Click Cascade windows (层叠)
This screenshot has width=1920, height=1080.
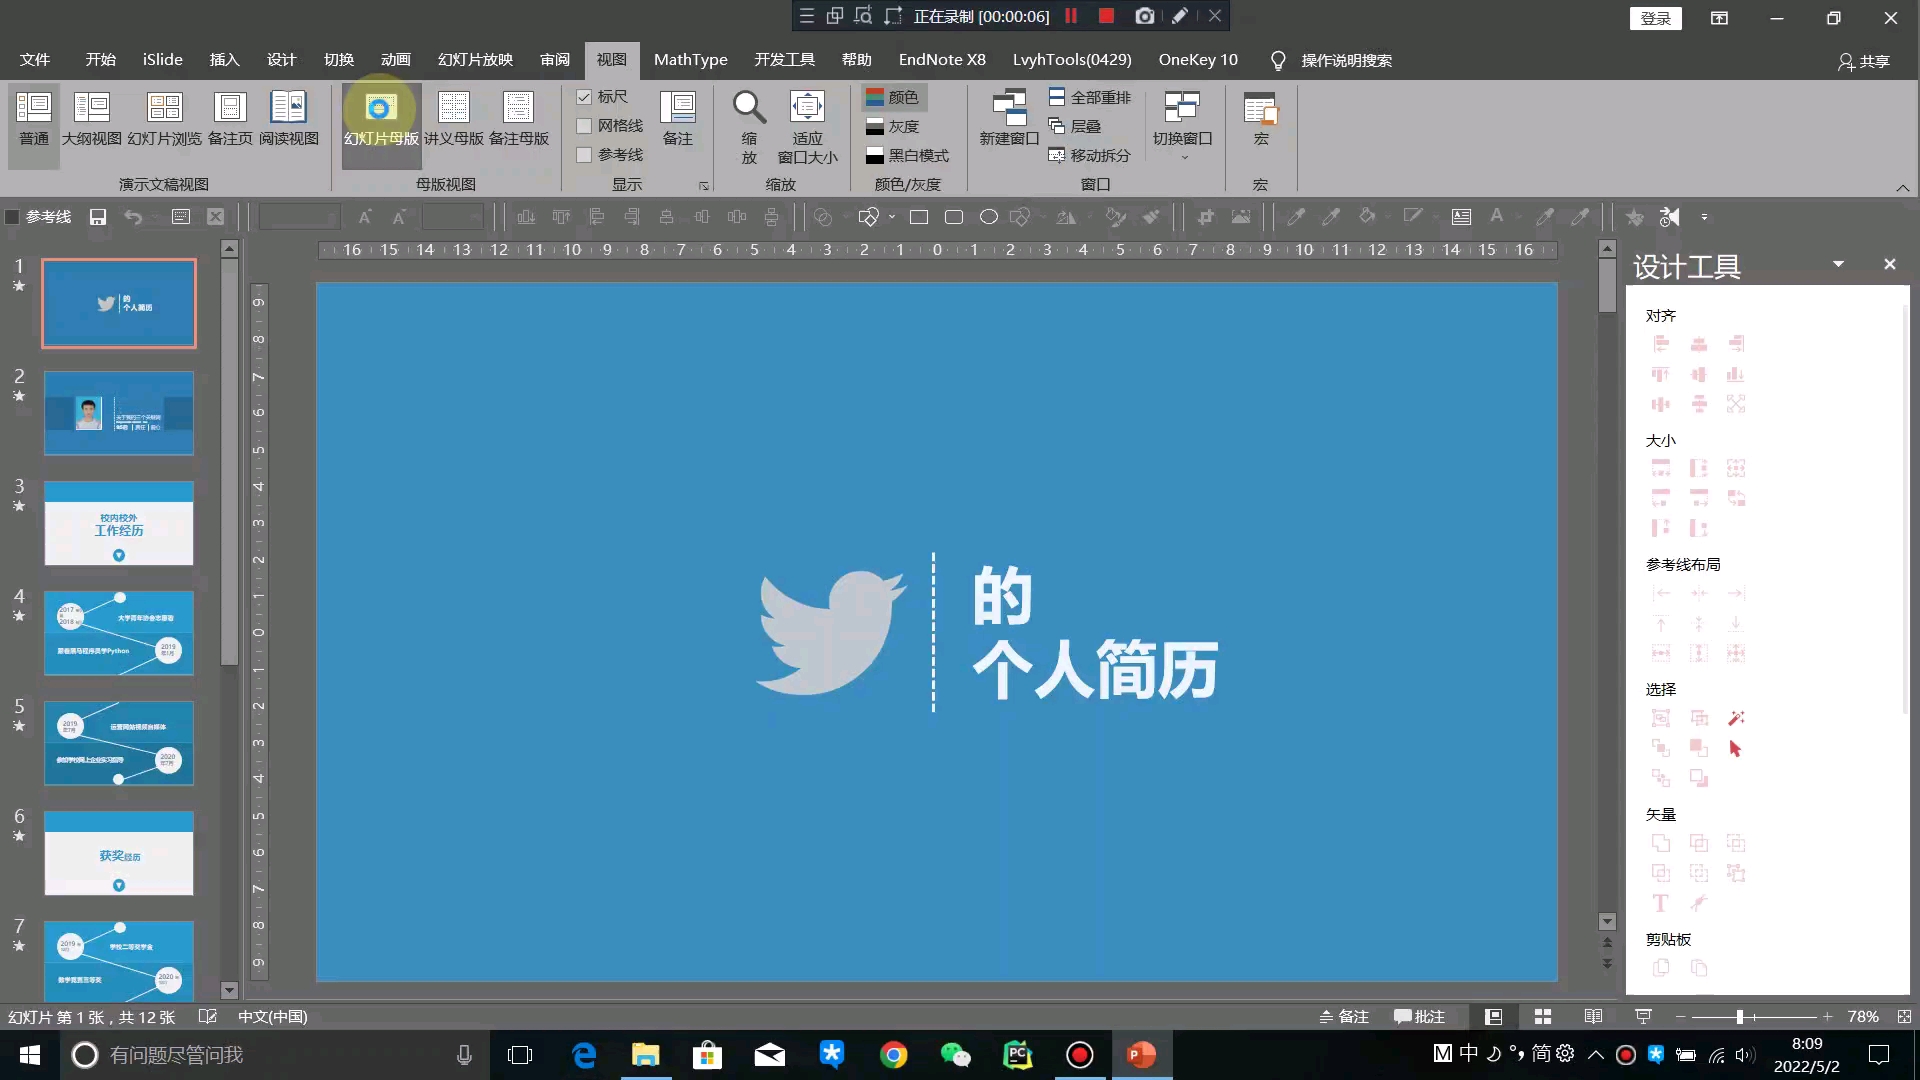click(x=1075, y=126)
